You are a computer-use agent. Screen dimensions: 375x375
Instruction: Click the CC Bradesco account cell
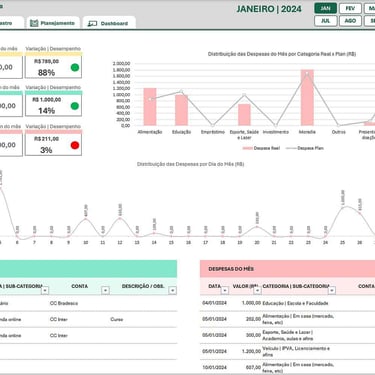tap(64, 303)
